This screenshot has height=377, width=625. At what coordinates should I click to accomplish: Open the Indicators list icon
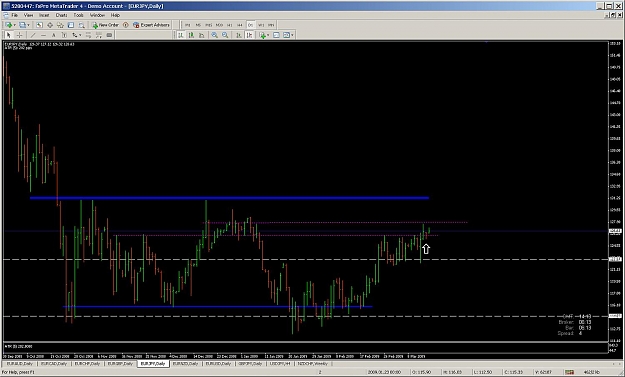pos(262,35)
